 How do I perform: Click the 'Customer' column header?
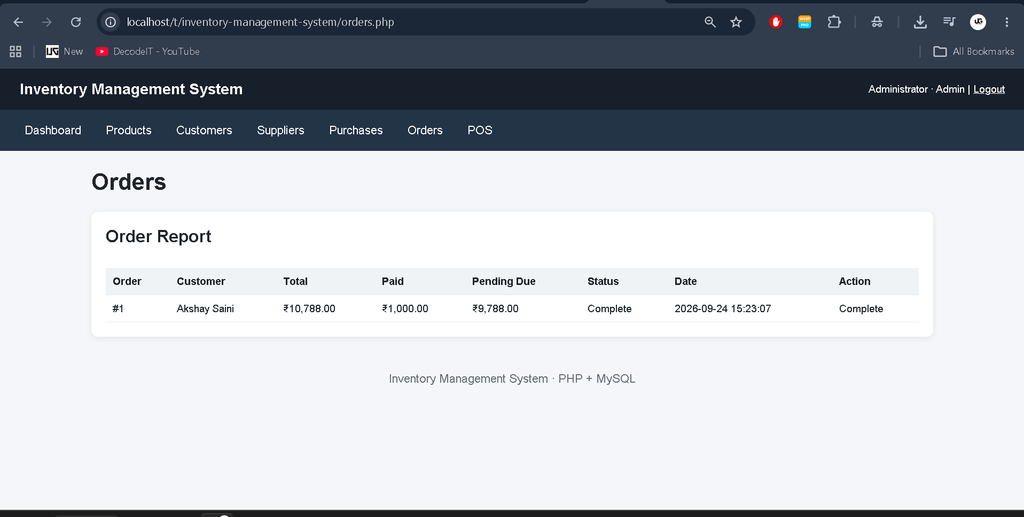coord(200,281)
